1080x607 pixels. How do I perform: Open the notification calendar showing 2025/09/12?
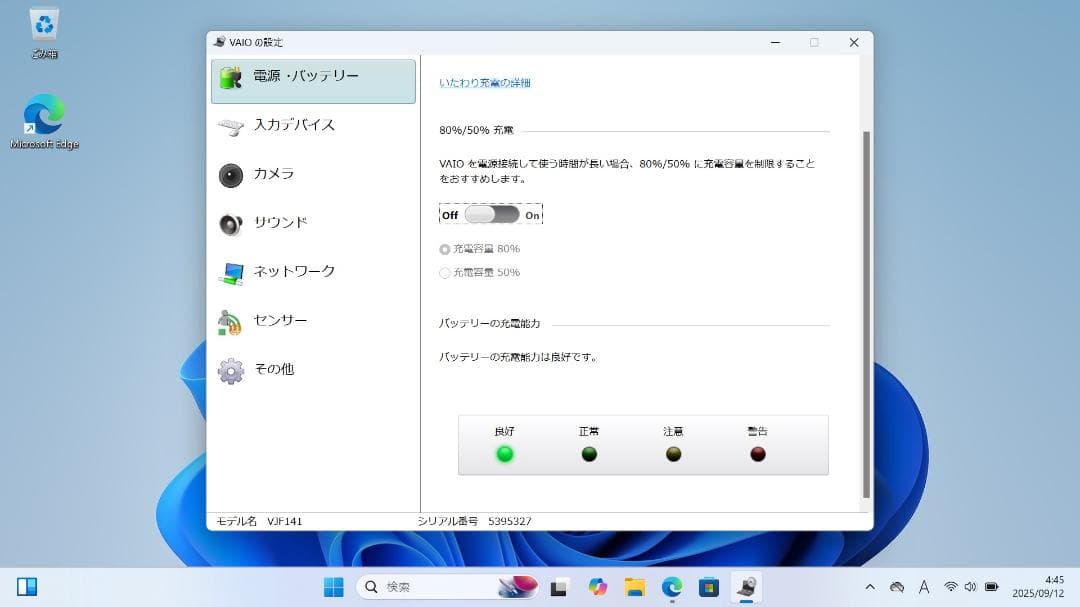pyautogui.click(x=1037, y=588)
